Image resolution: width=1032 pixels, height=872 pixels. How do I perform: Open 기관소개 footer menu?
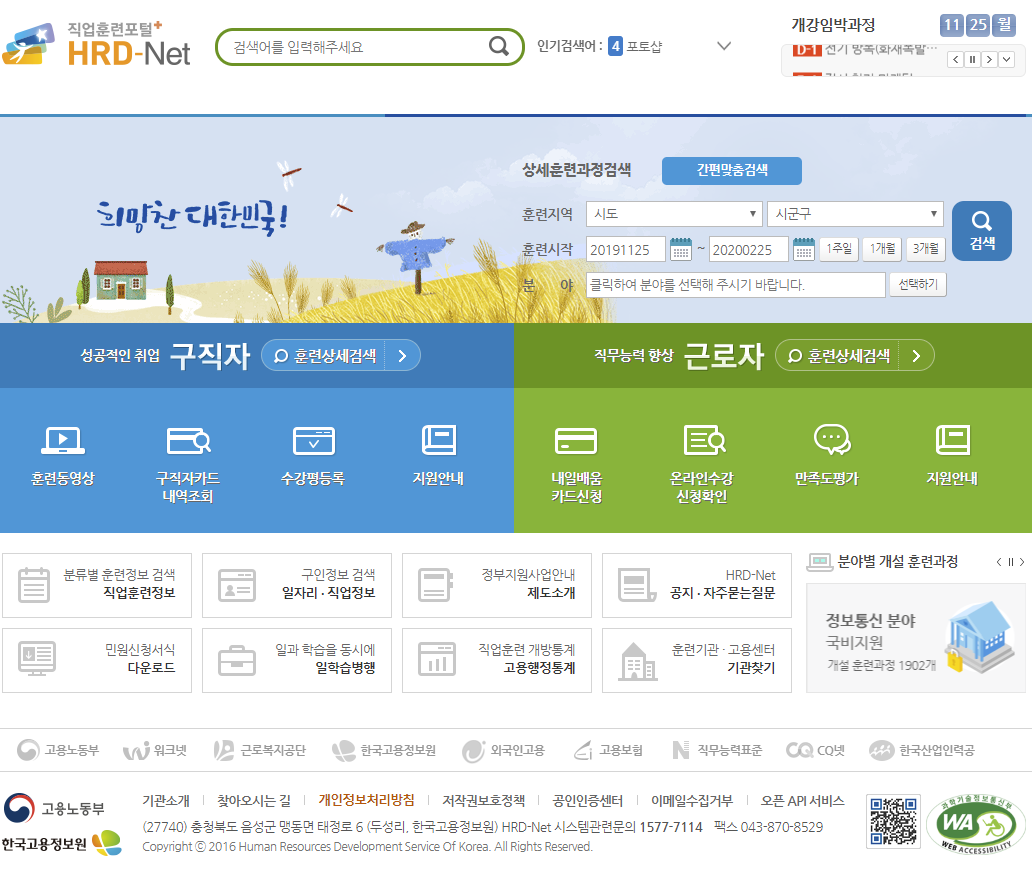[x=166, y=800]
